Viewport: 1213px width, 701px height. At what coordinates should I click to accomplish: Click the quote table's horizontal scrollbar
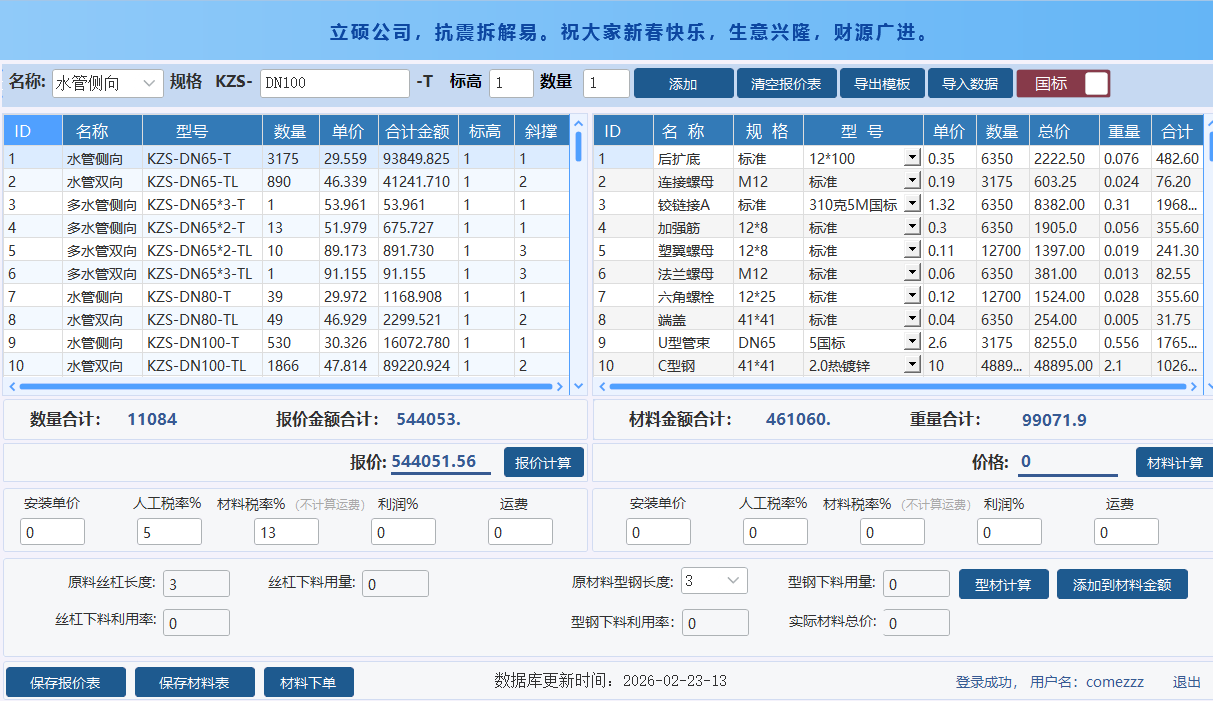[287, 386]
